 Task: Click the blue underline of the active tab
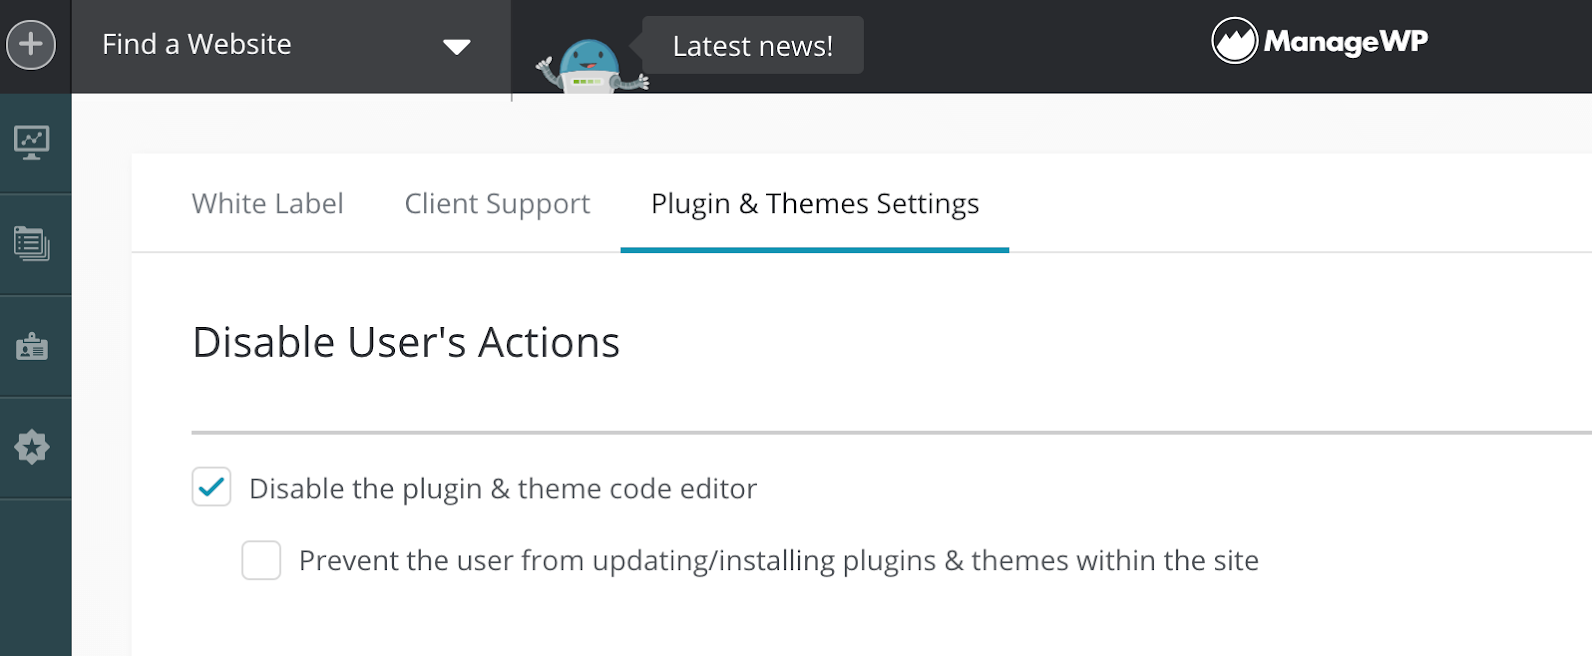[x=814, y=250]
